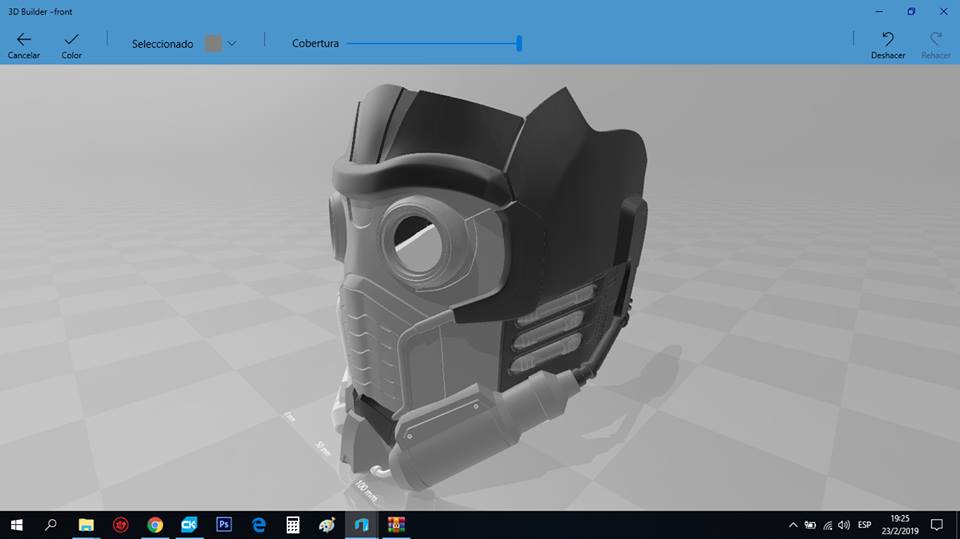Expand the Seleccionado dropdown chevron

point(231,43)
